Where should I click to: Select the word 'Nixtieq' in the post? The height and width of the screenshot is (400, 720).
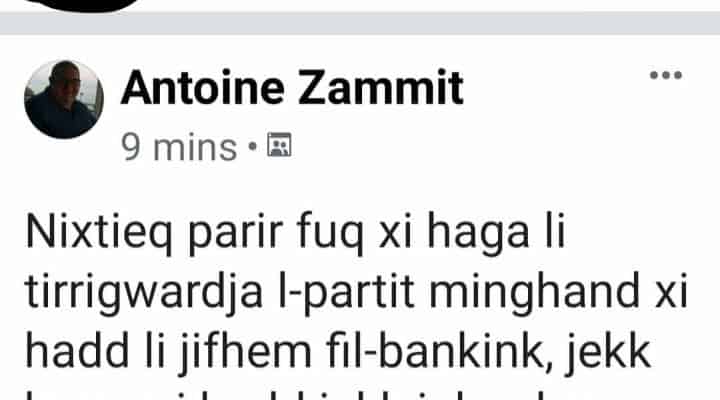point(99,233)
